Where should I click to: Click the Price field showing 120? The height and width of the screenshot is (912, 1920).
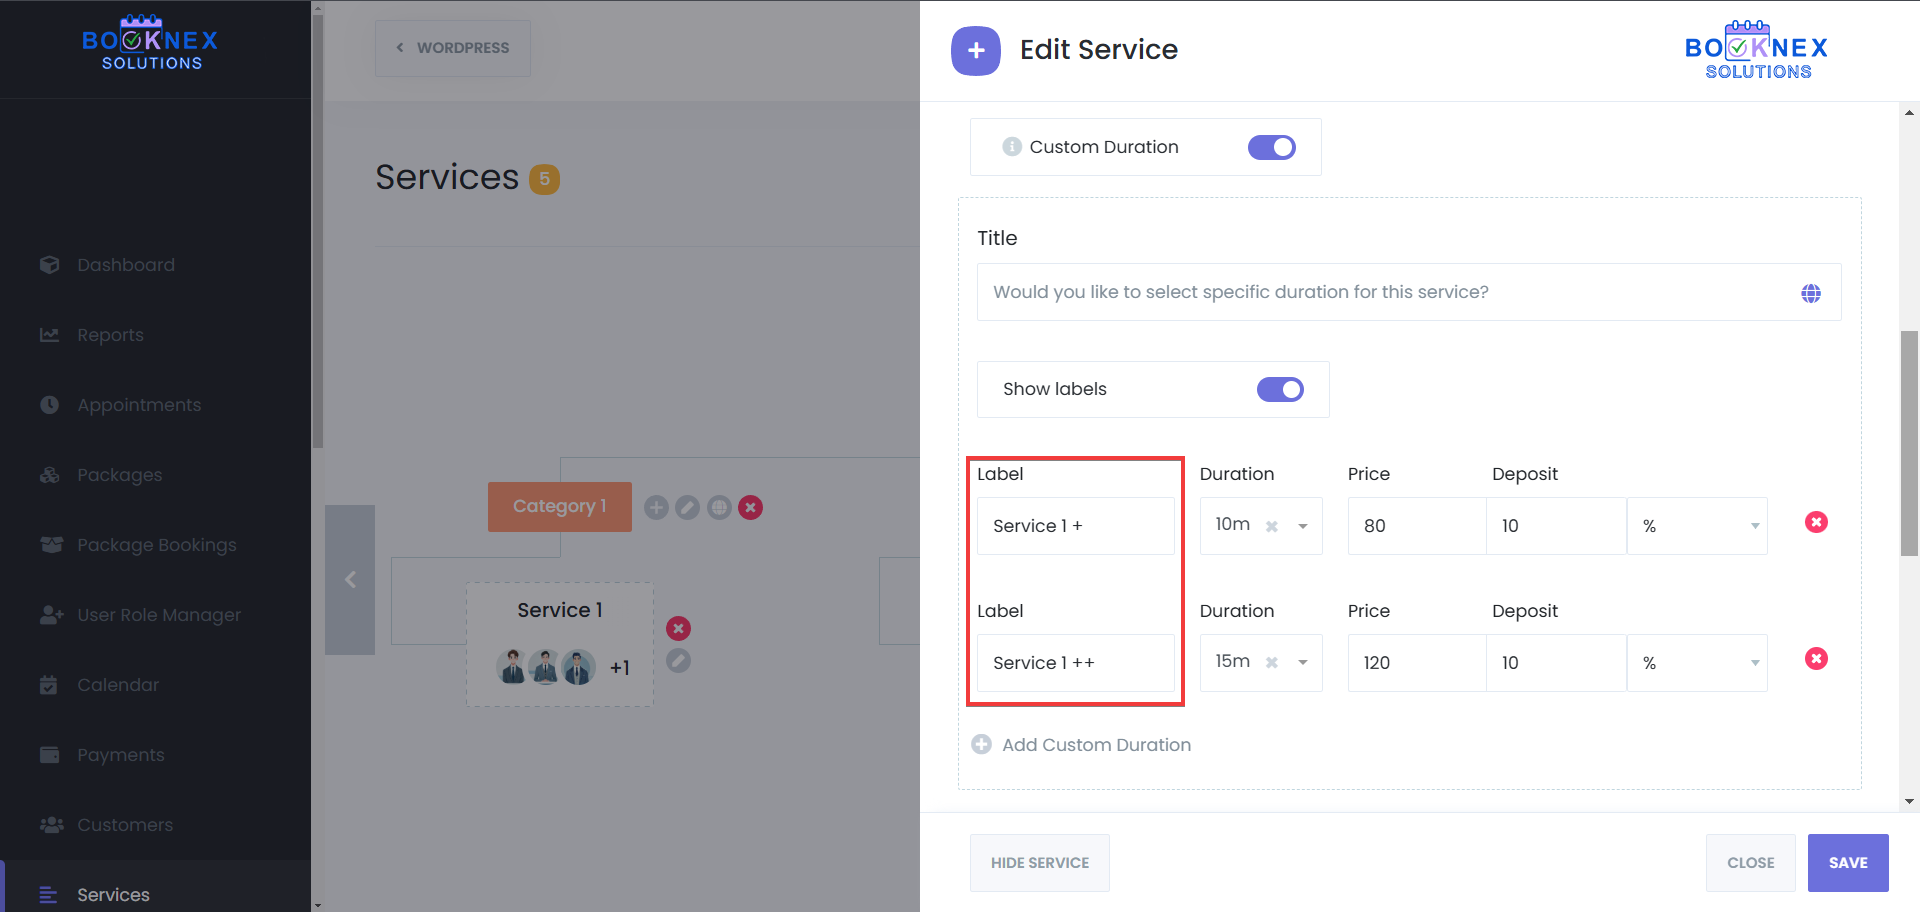pos(1415,663)
